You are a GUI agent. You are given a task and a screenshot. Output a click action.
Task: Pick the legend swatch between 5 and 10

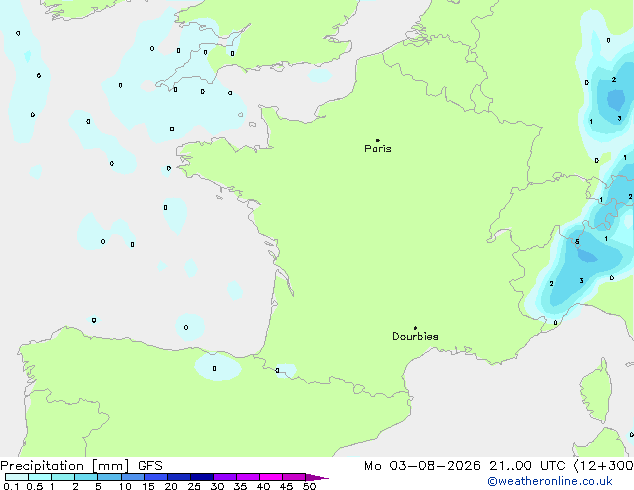(109, 477)
